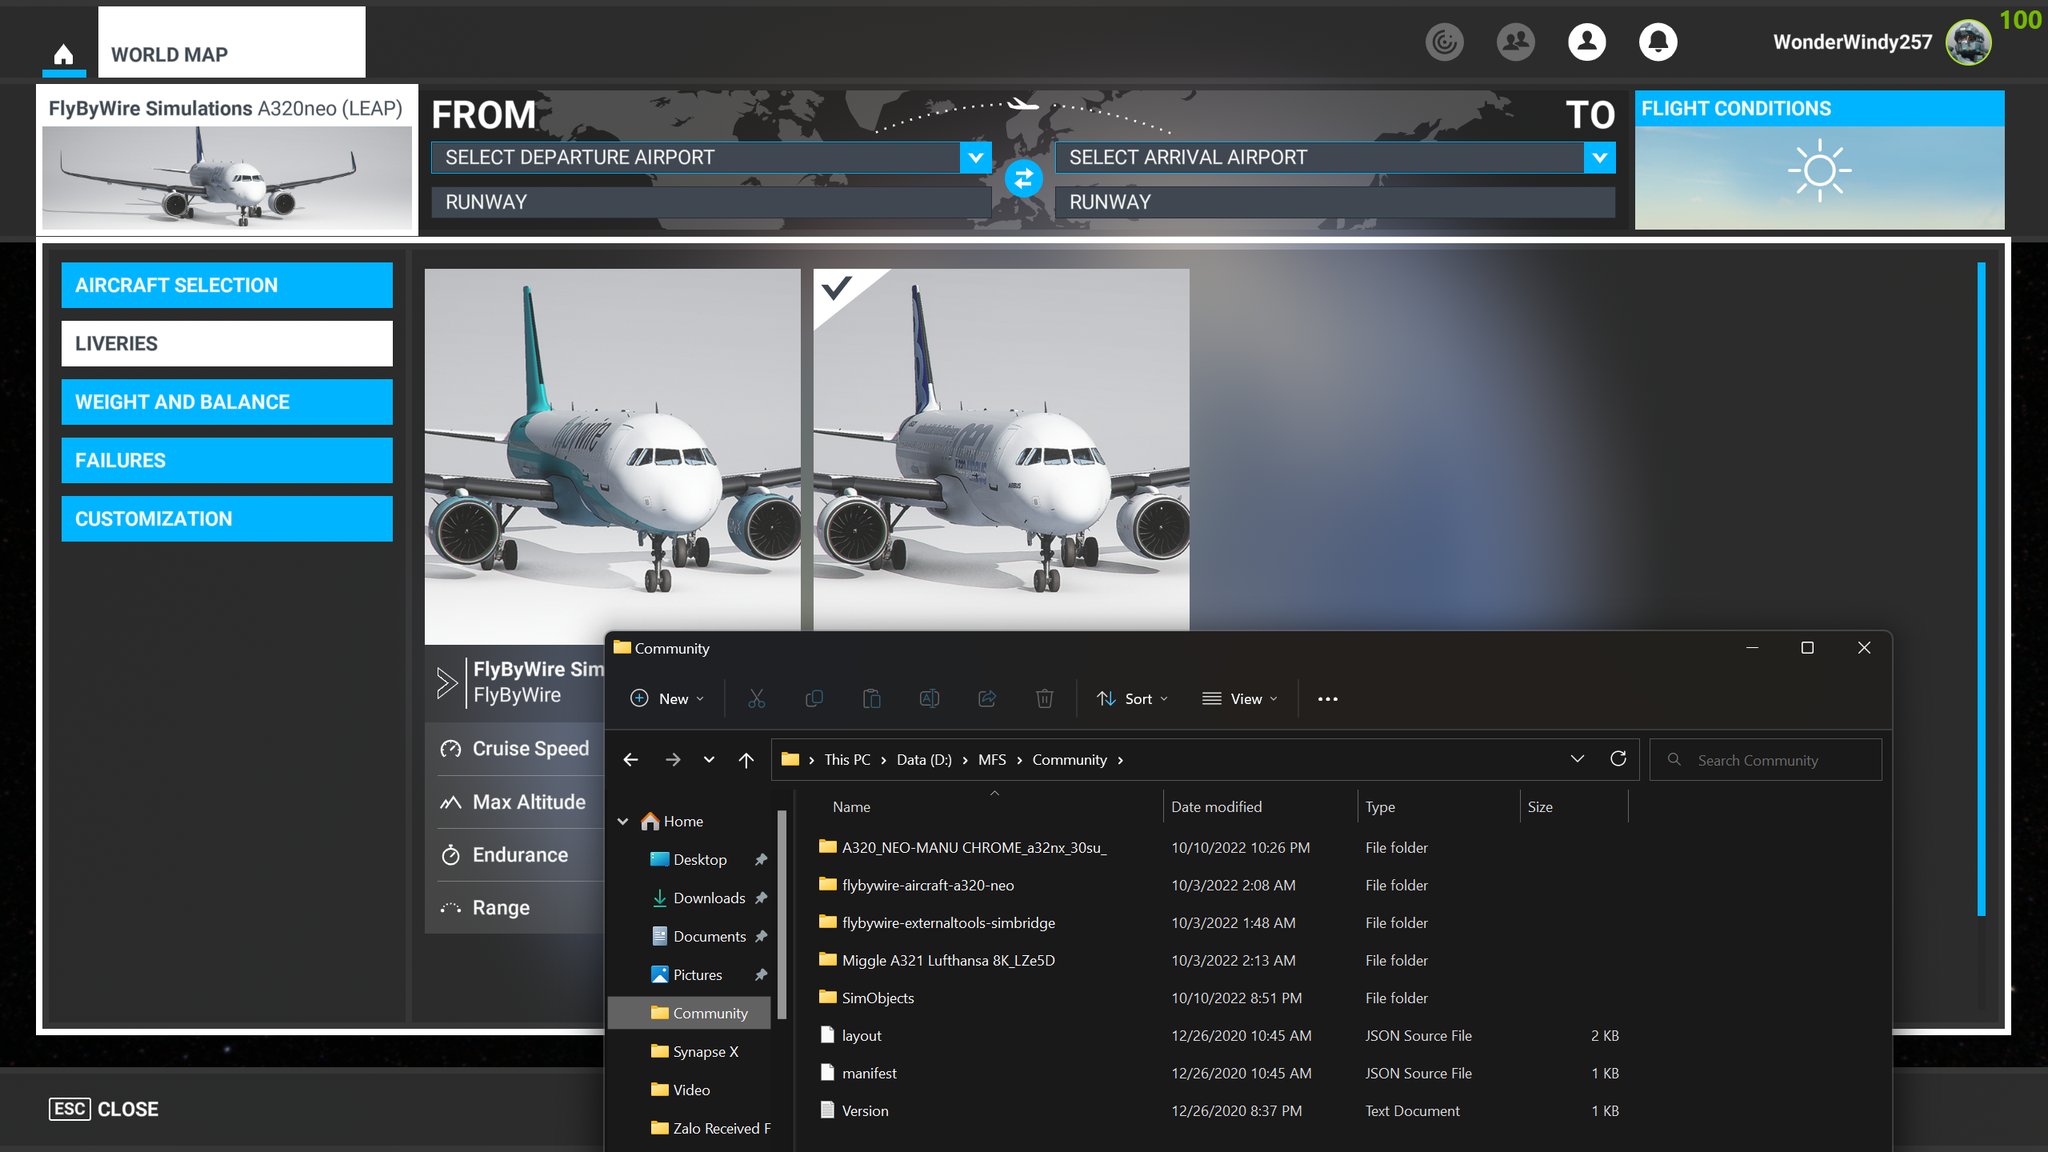The width and height of the screenshot is (2048, 1152).
Task: Select the teal FlyByWire livery thumbnail
Action: 612,456
